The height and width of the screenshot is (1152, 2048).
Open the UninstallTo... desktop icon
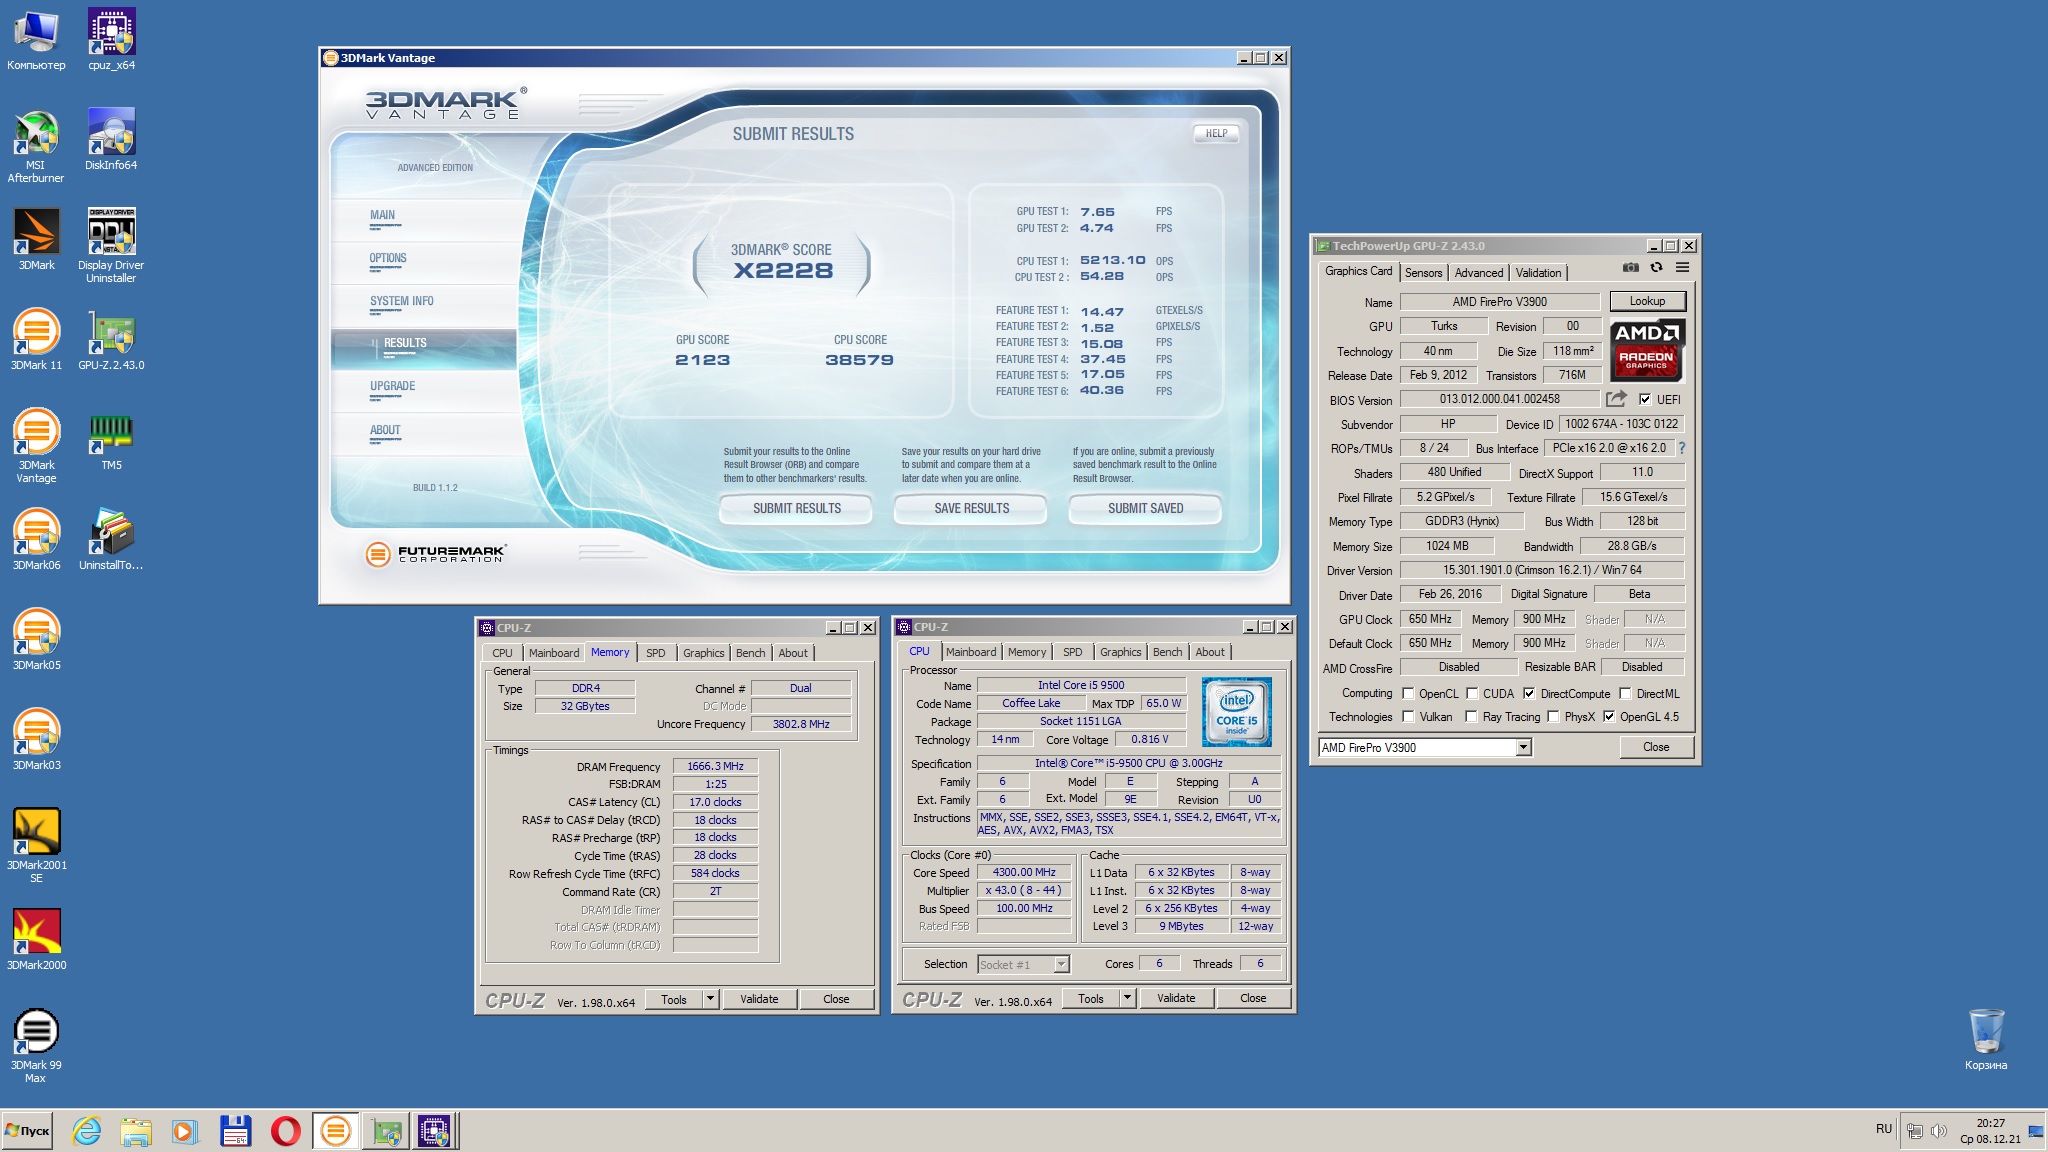(111, 540)
